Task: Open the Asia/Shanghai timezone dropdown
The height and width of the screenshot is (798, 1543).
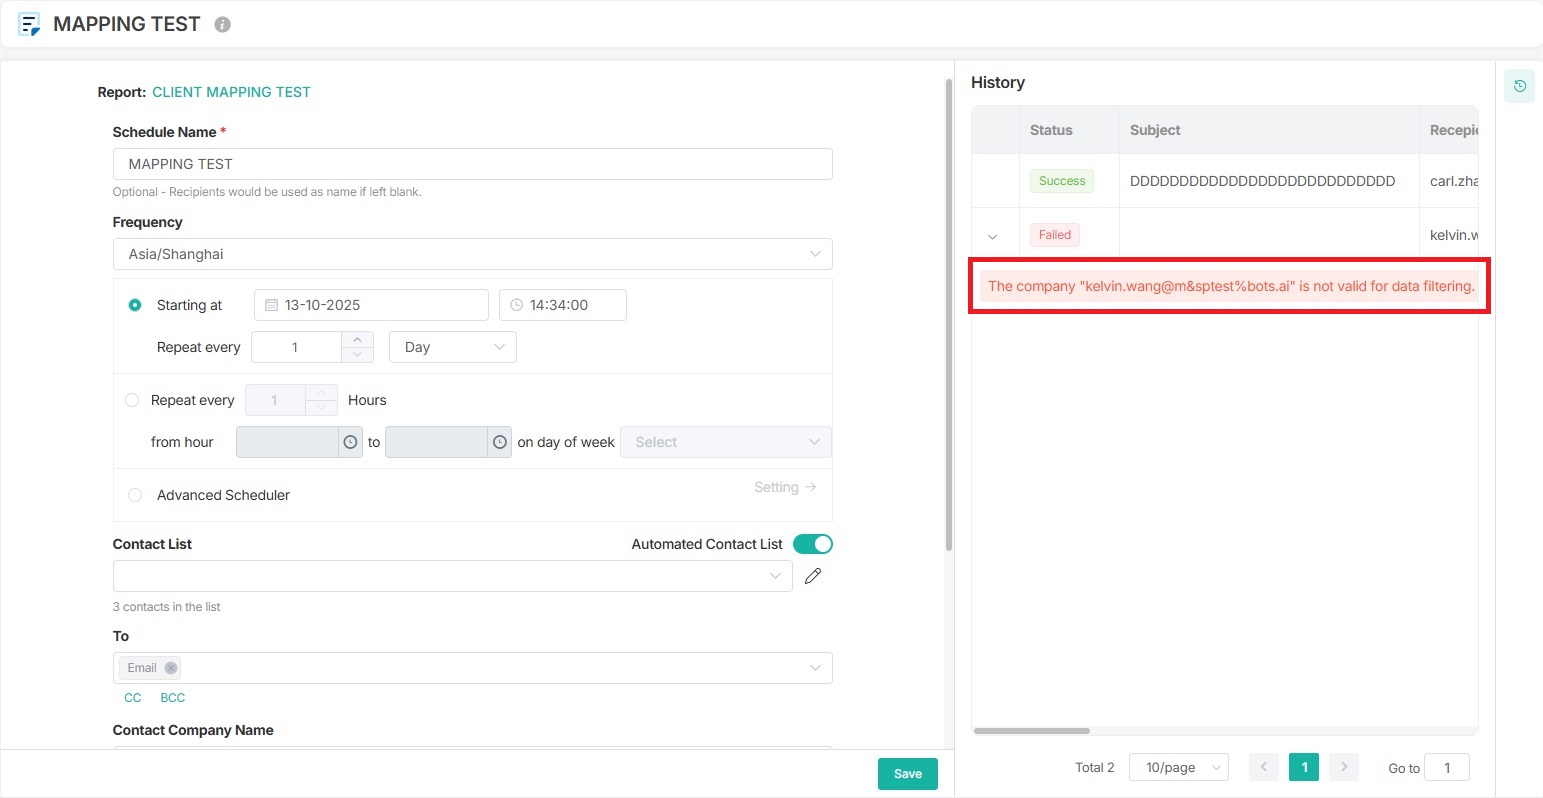Action: click(x=472, y=254)
